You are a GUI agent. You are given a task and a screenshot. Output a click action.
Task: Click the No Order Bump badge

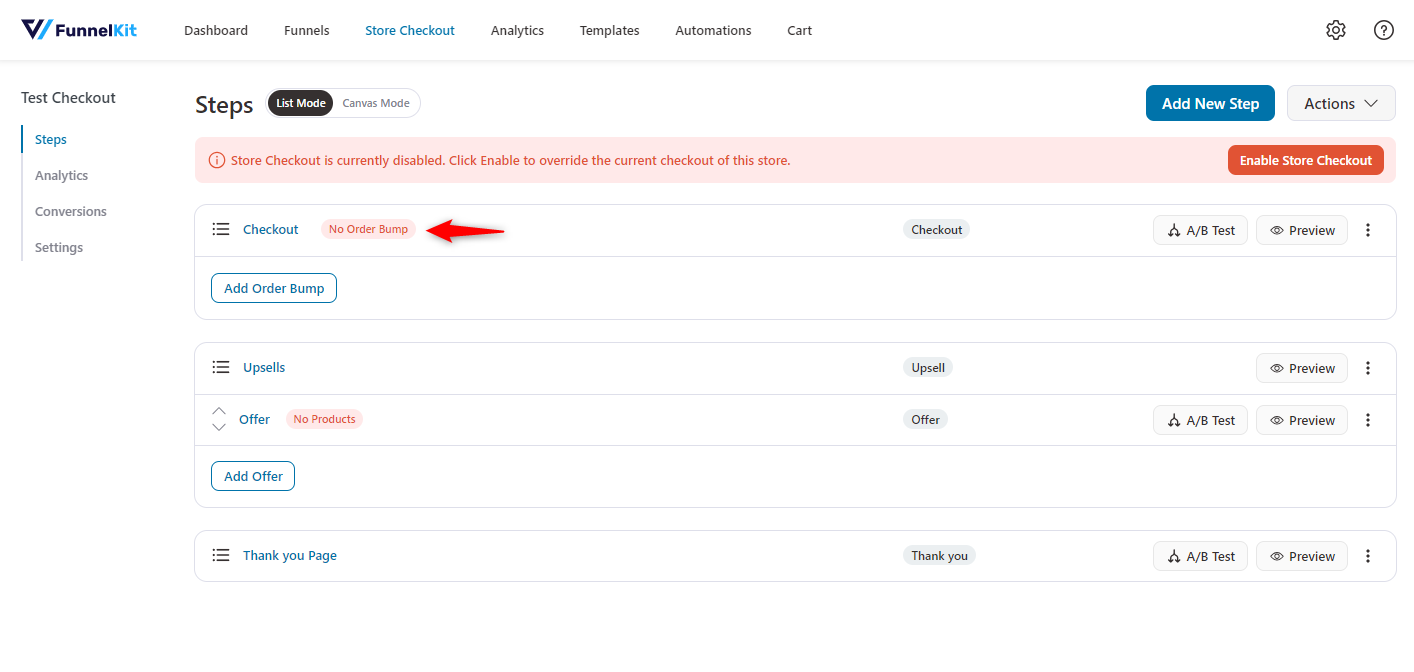368,229
